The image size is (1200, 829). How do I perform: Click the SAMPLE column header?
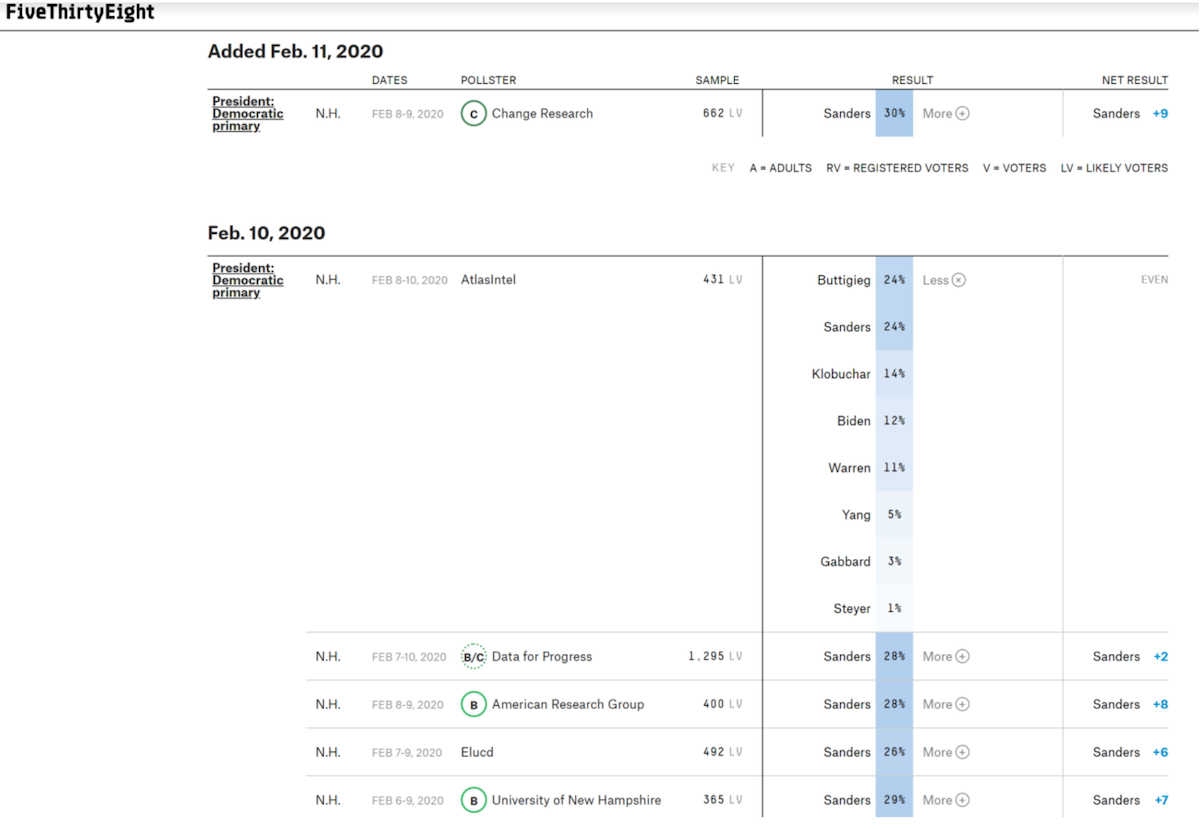[x=718, y=80]
